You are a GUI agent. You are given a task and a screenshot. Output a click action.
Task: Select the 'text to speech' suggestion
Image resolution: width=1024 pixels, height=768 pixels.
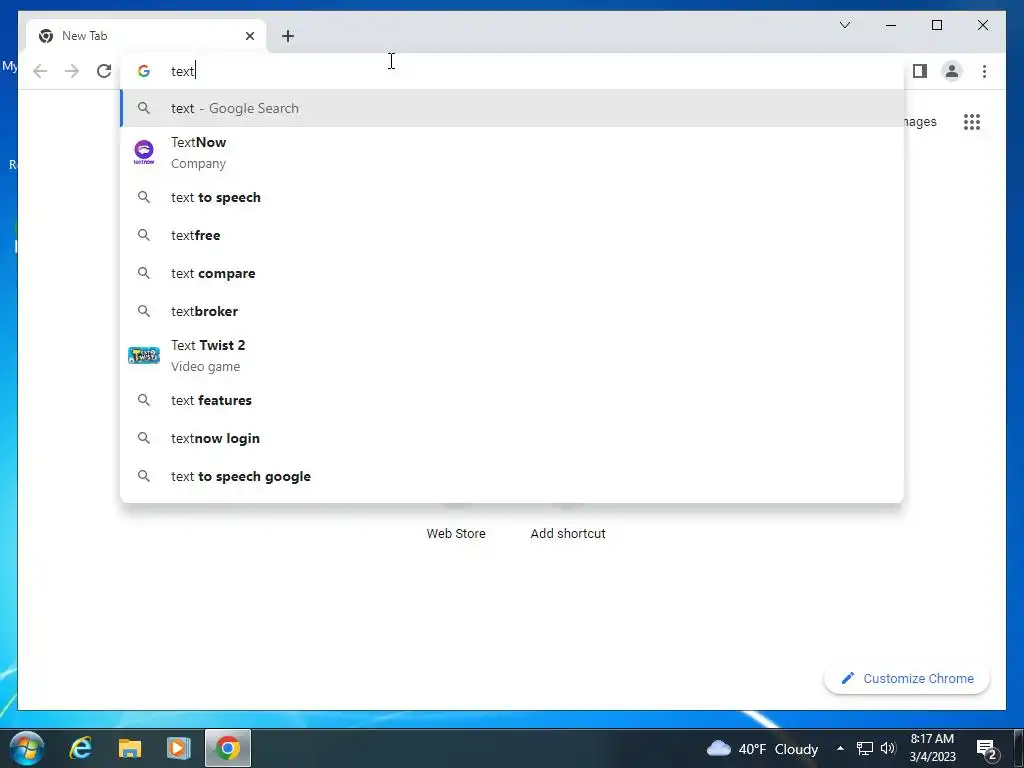click(513, 197)
